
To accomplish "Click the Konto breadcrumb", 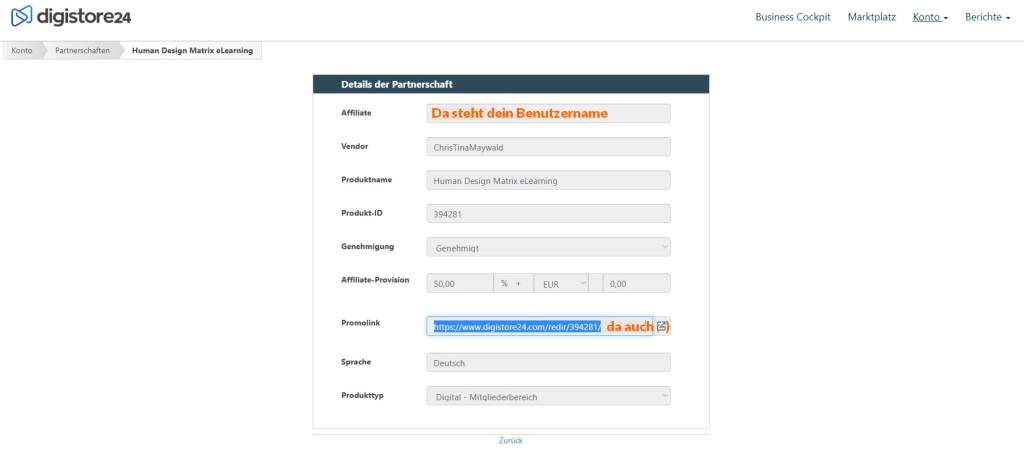I will point(22,50).
